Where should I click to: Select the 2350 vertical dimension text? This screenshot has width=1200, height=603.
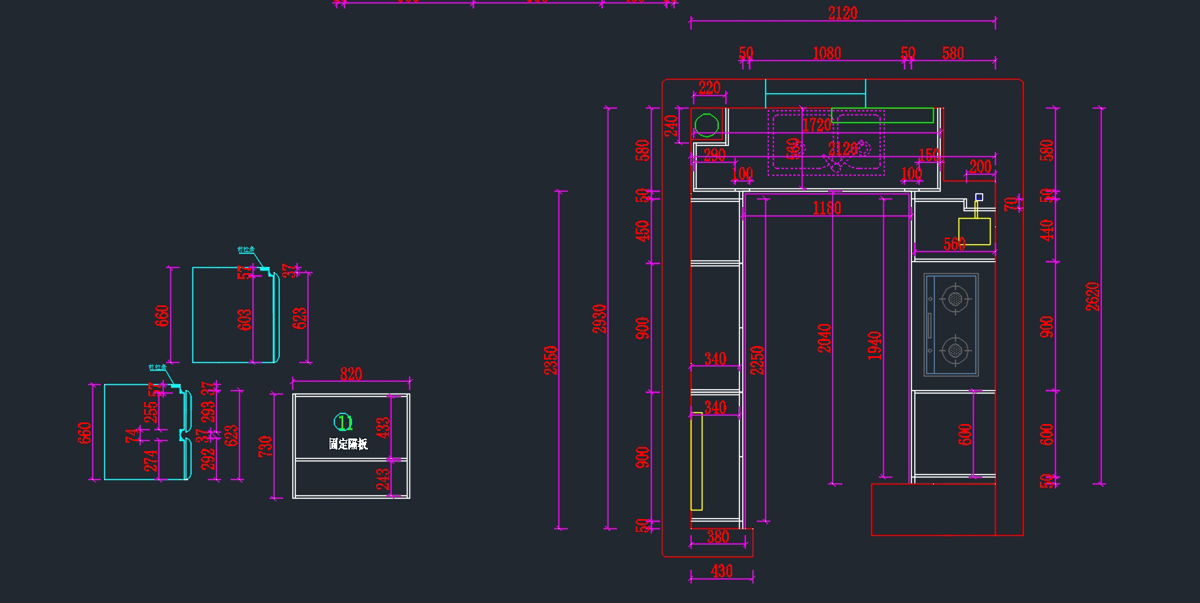(551, 360)
